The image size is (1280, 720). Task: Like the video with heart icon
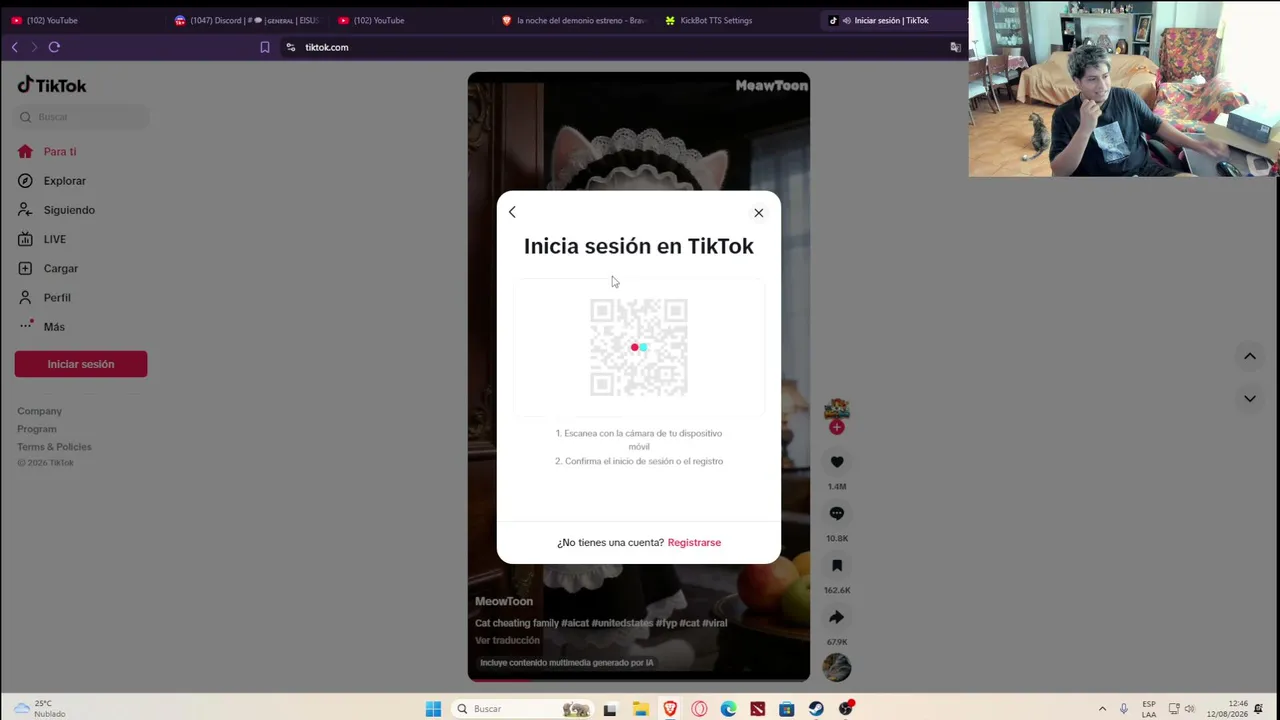pyautogui.click(x=837, y=462)
